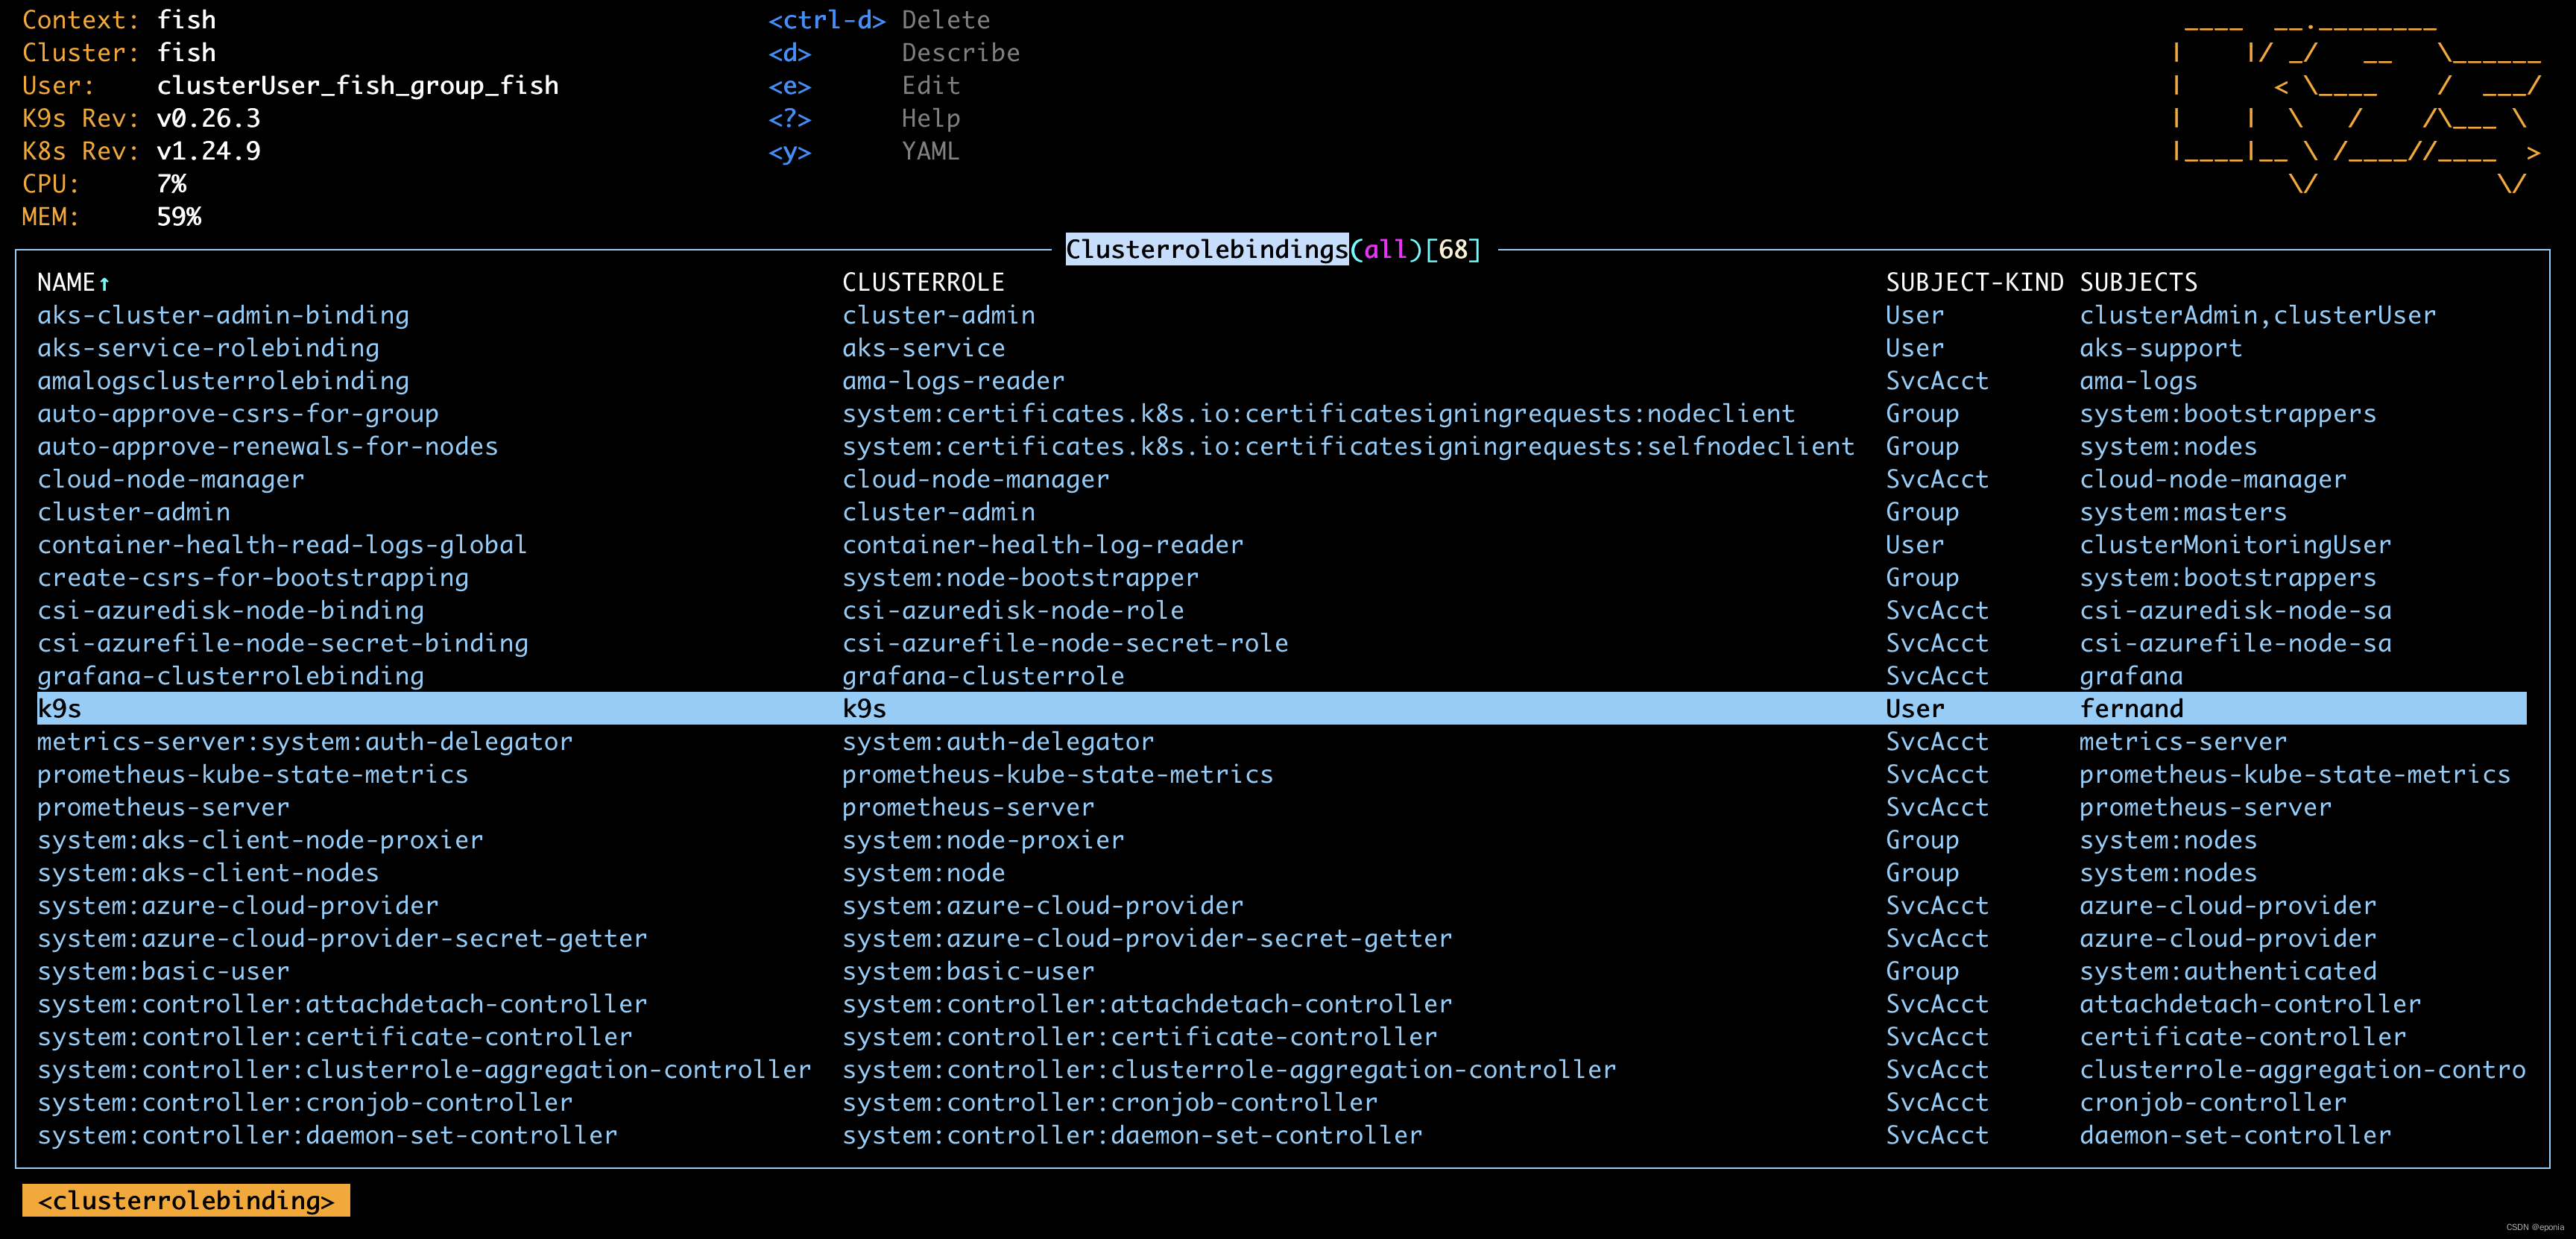Click the [68] count in the title
The image size is (2576, 1239).
point(1452,249)
